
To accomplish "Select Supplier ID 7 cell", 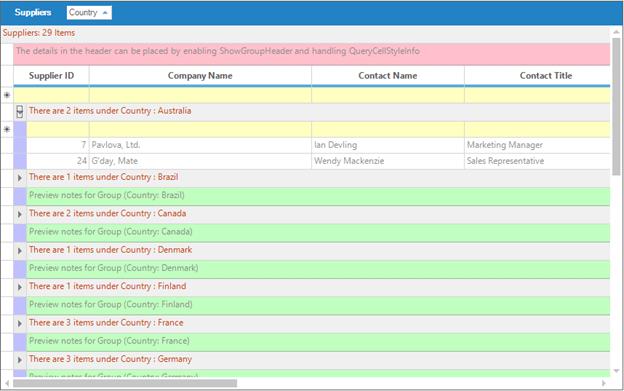I will (58, 145).
